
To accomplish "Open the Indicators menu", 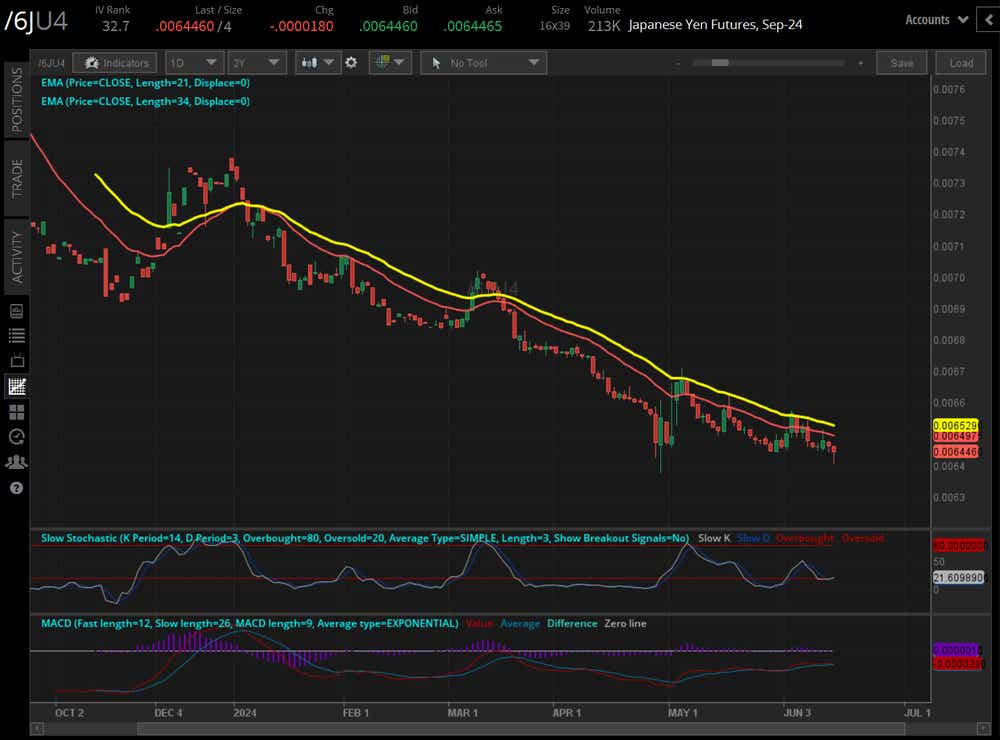I will click(x=116, y=63).
